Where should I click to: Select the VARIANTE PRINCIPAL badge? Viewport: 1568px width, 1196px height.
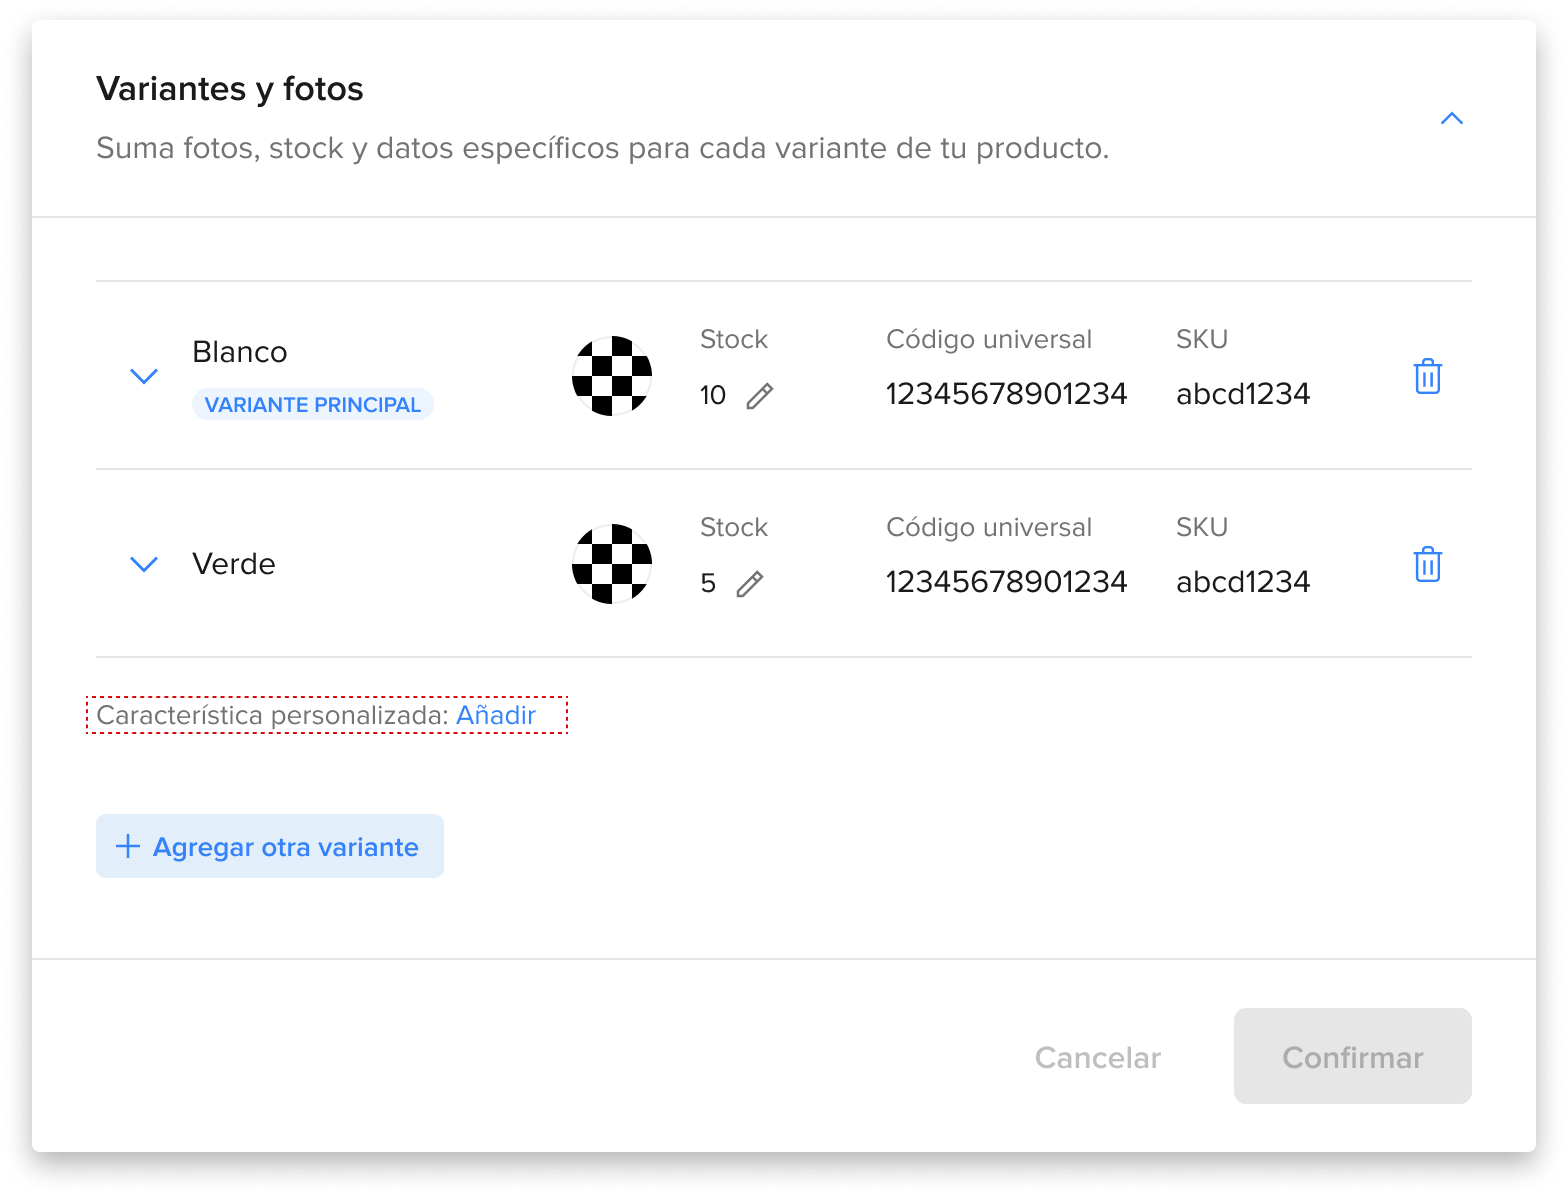coord(312,404)
